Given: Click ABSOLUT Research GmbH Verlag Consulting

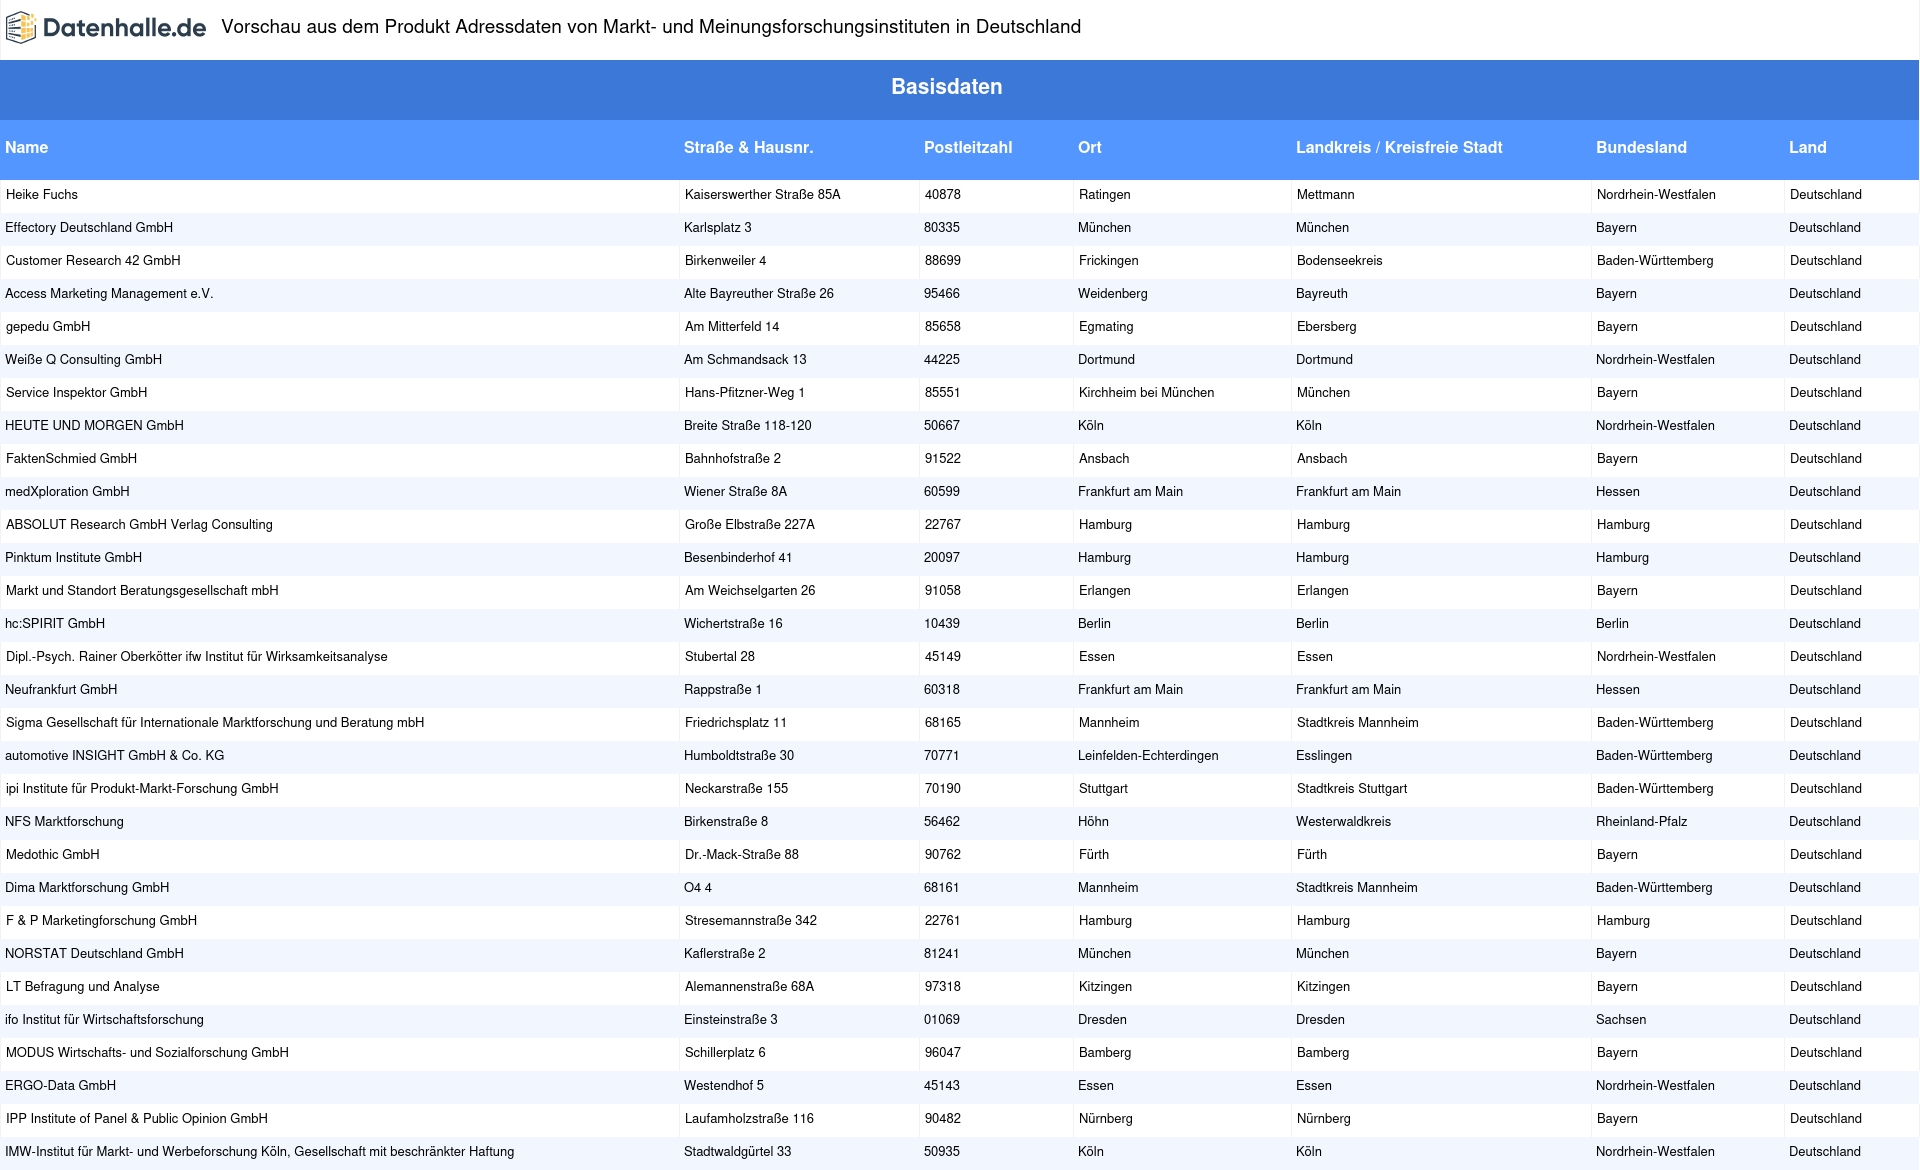Looking at the screenshot, I should tap(139, 524).
